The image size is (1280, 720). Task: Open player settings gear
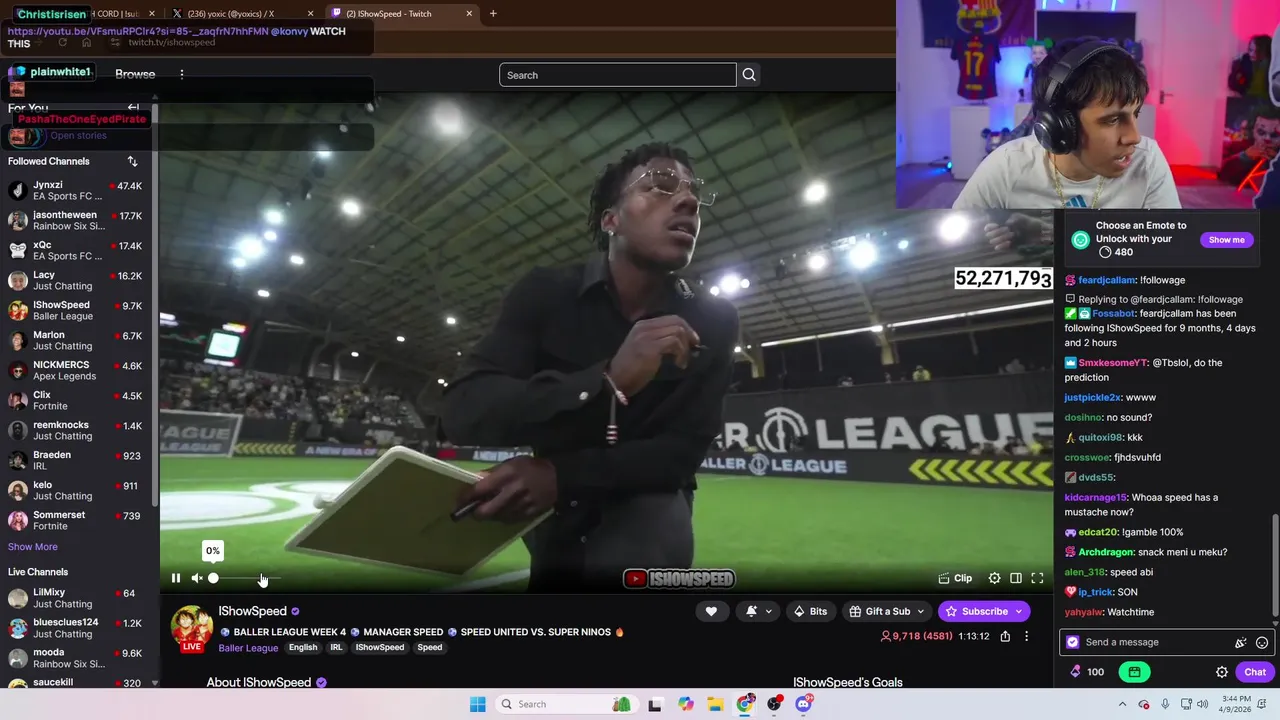(x=994, y=578)
